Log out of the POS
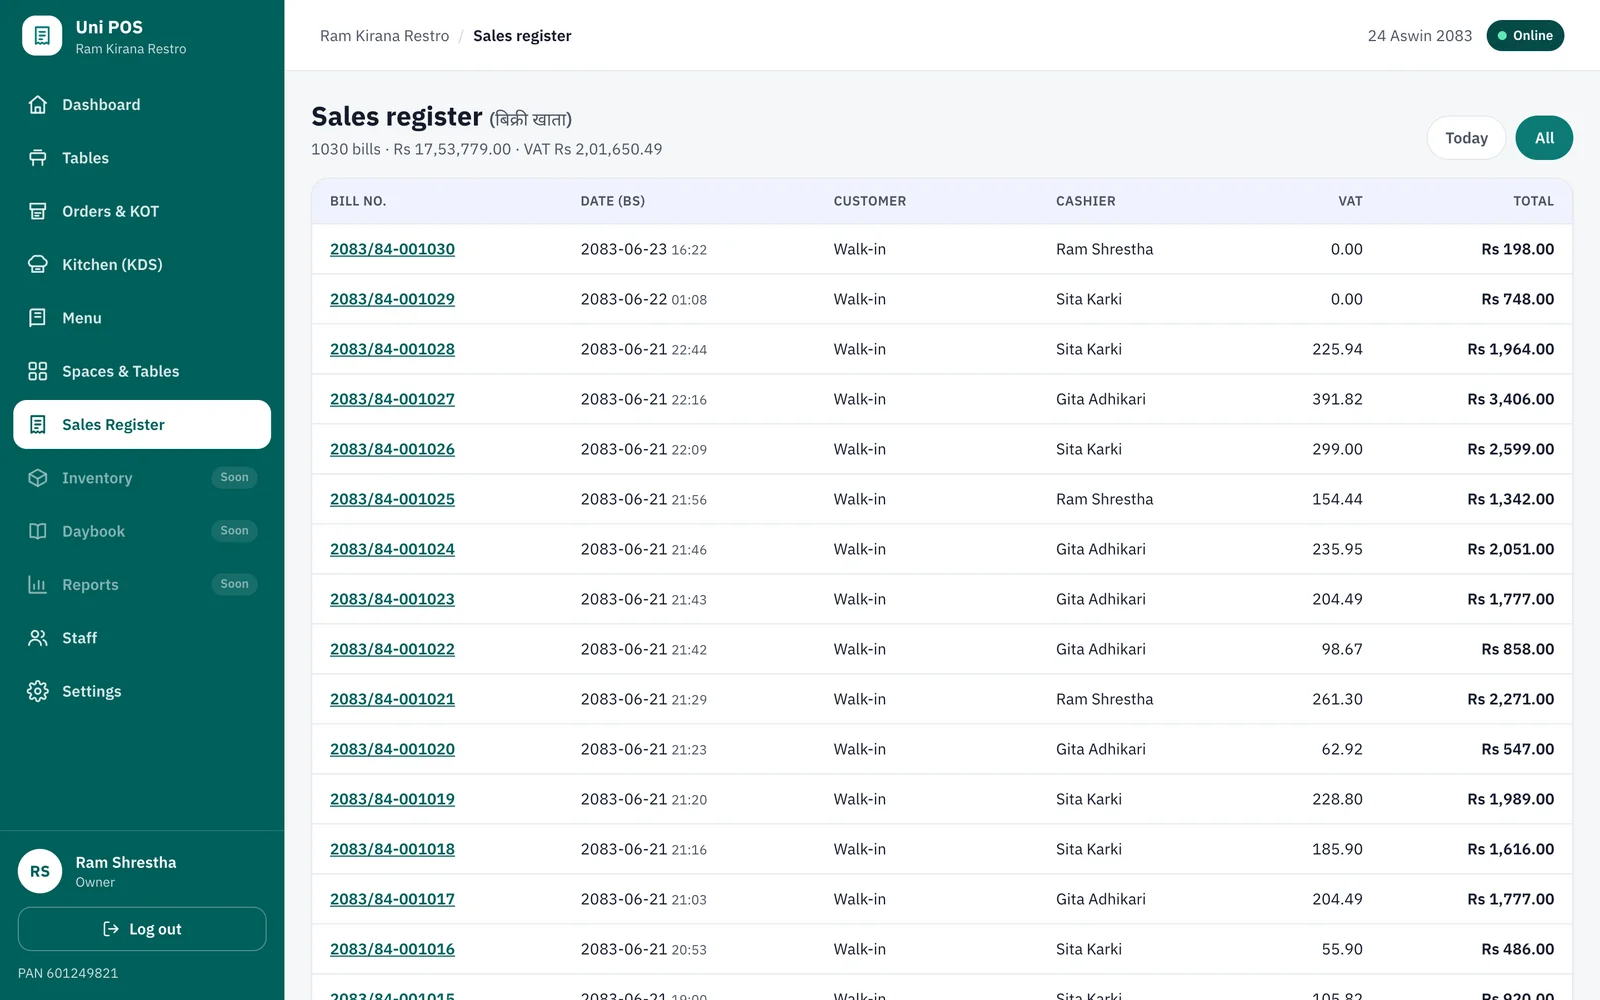 coord(142,929)
